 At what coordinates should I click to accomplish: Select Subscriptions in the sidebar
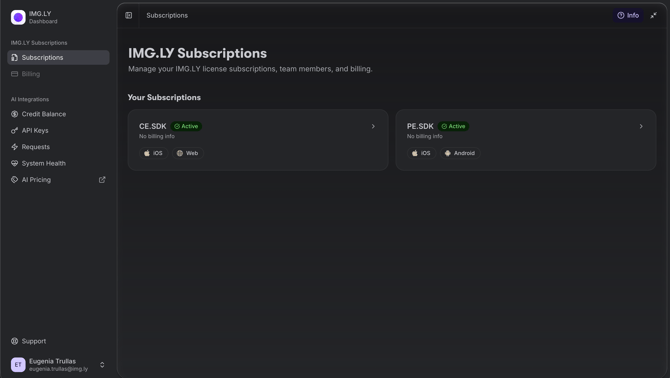(x=58, y=57)
